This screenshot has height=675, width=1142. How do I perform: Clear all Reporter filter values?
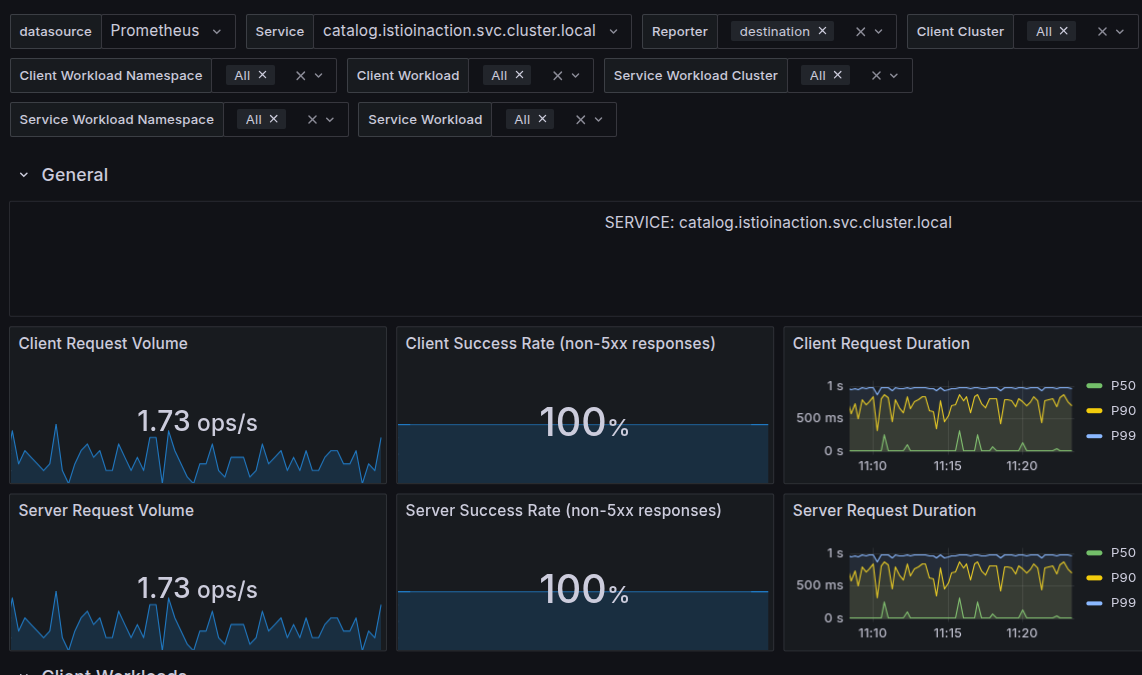point(860,32)
